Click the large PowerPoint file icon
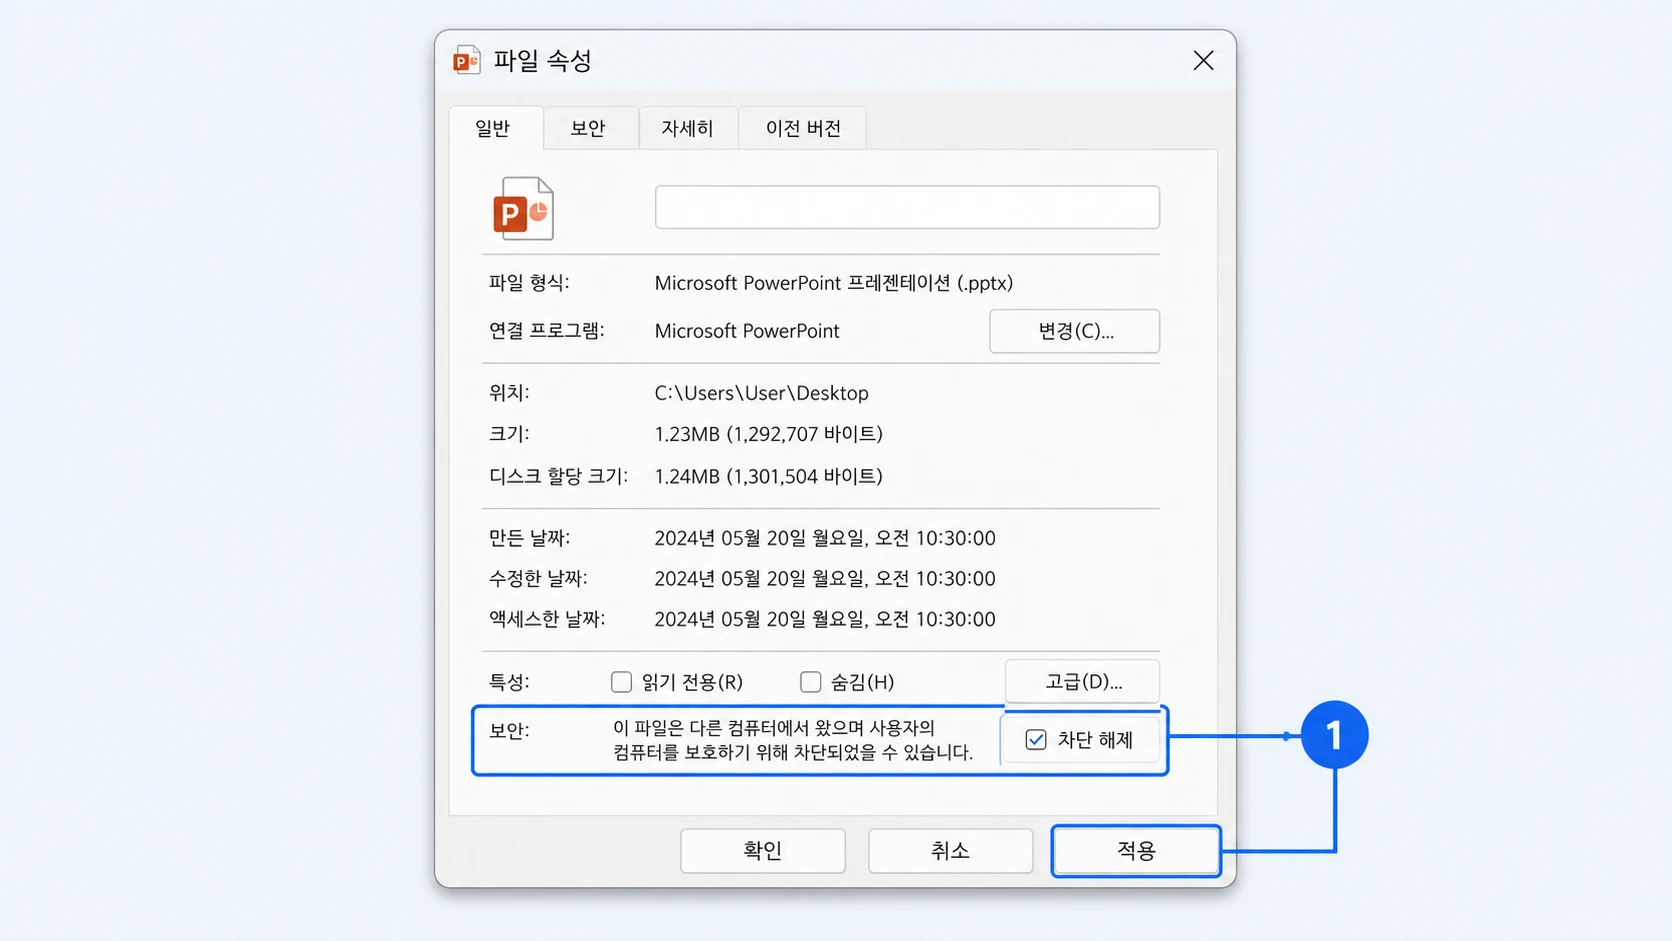Image resolution: width=1672 pixels, height=941 pixels. tap(523, 208)
